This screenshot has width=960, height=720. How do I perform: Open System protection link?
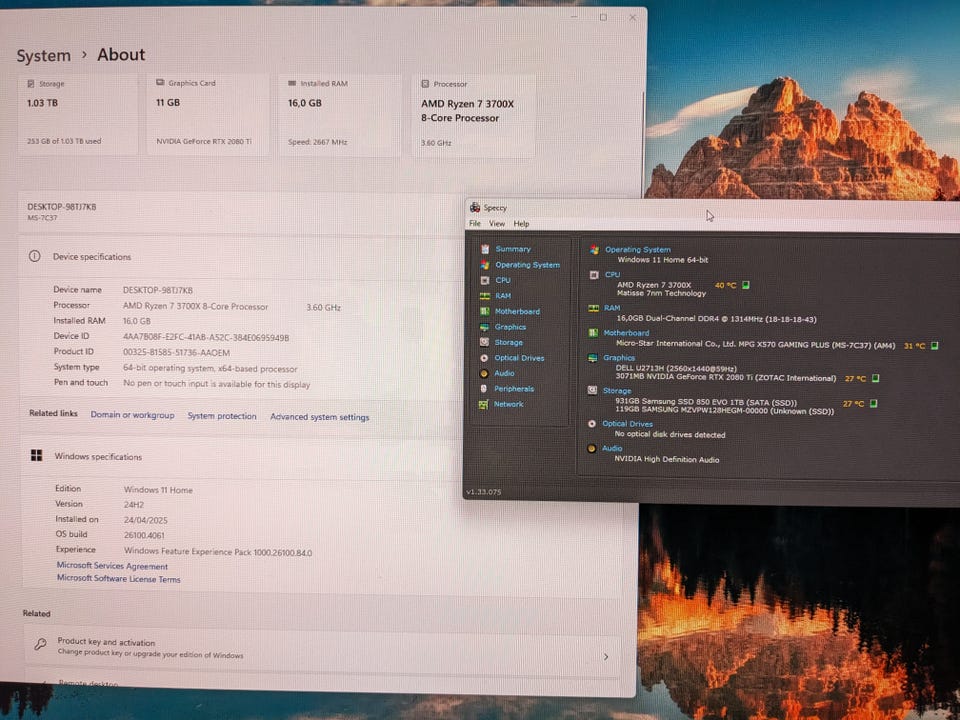(x=222, y=416)
